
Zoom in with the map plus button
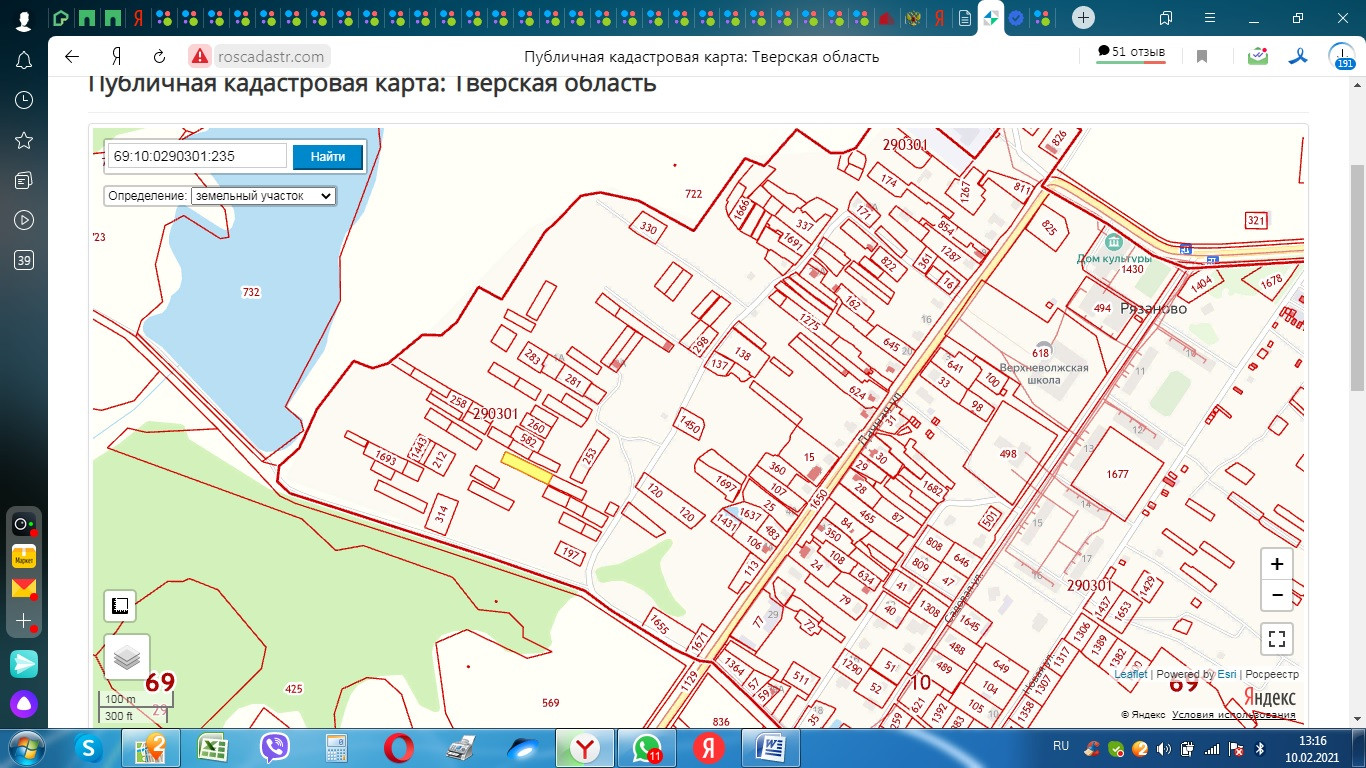[1277, 564]
